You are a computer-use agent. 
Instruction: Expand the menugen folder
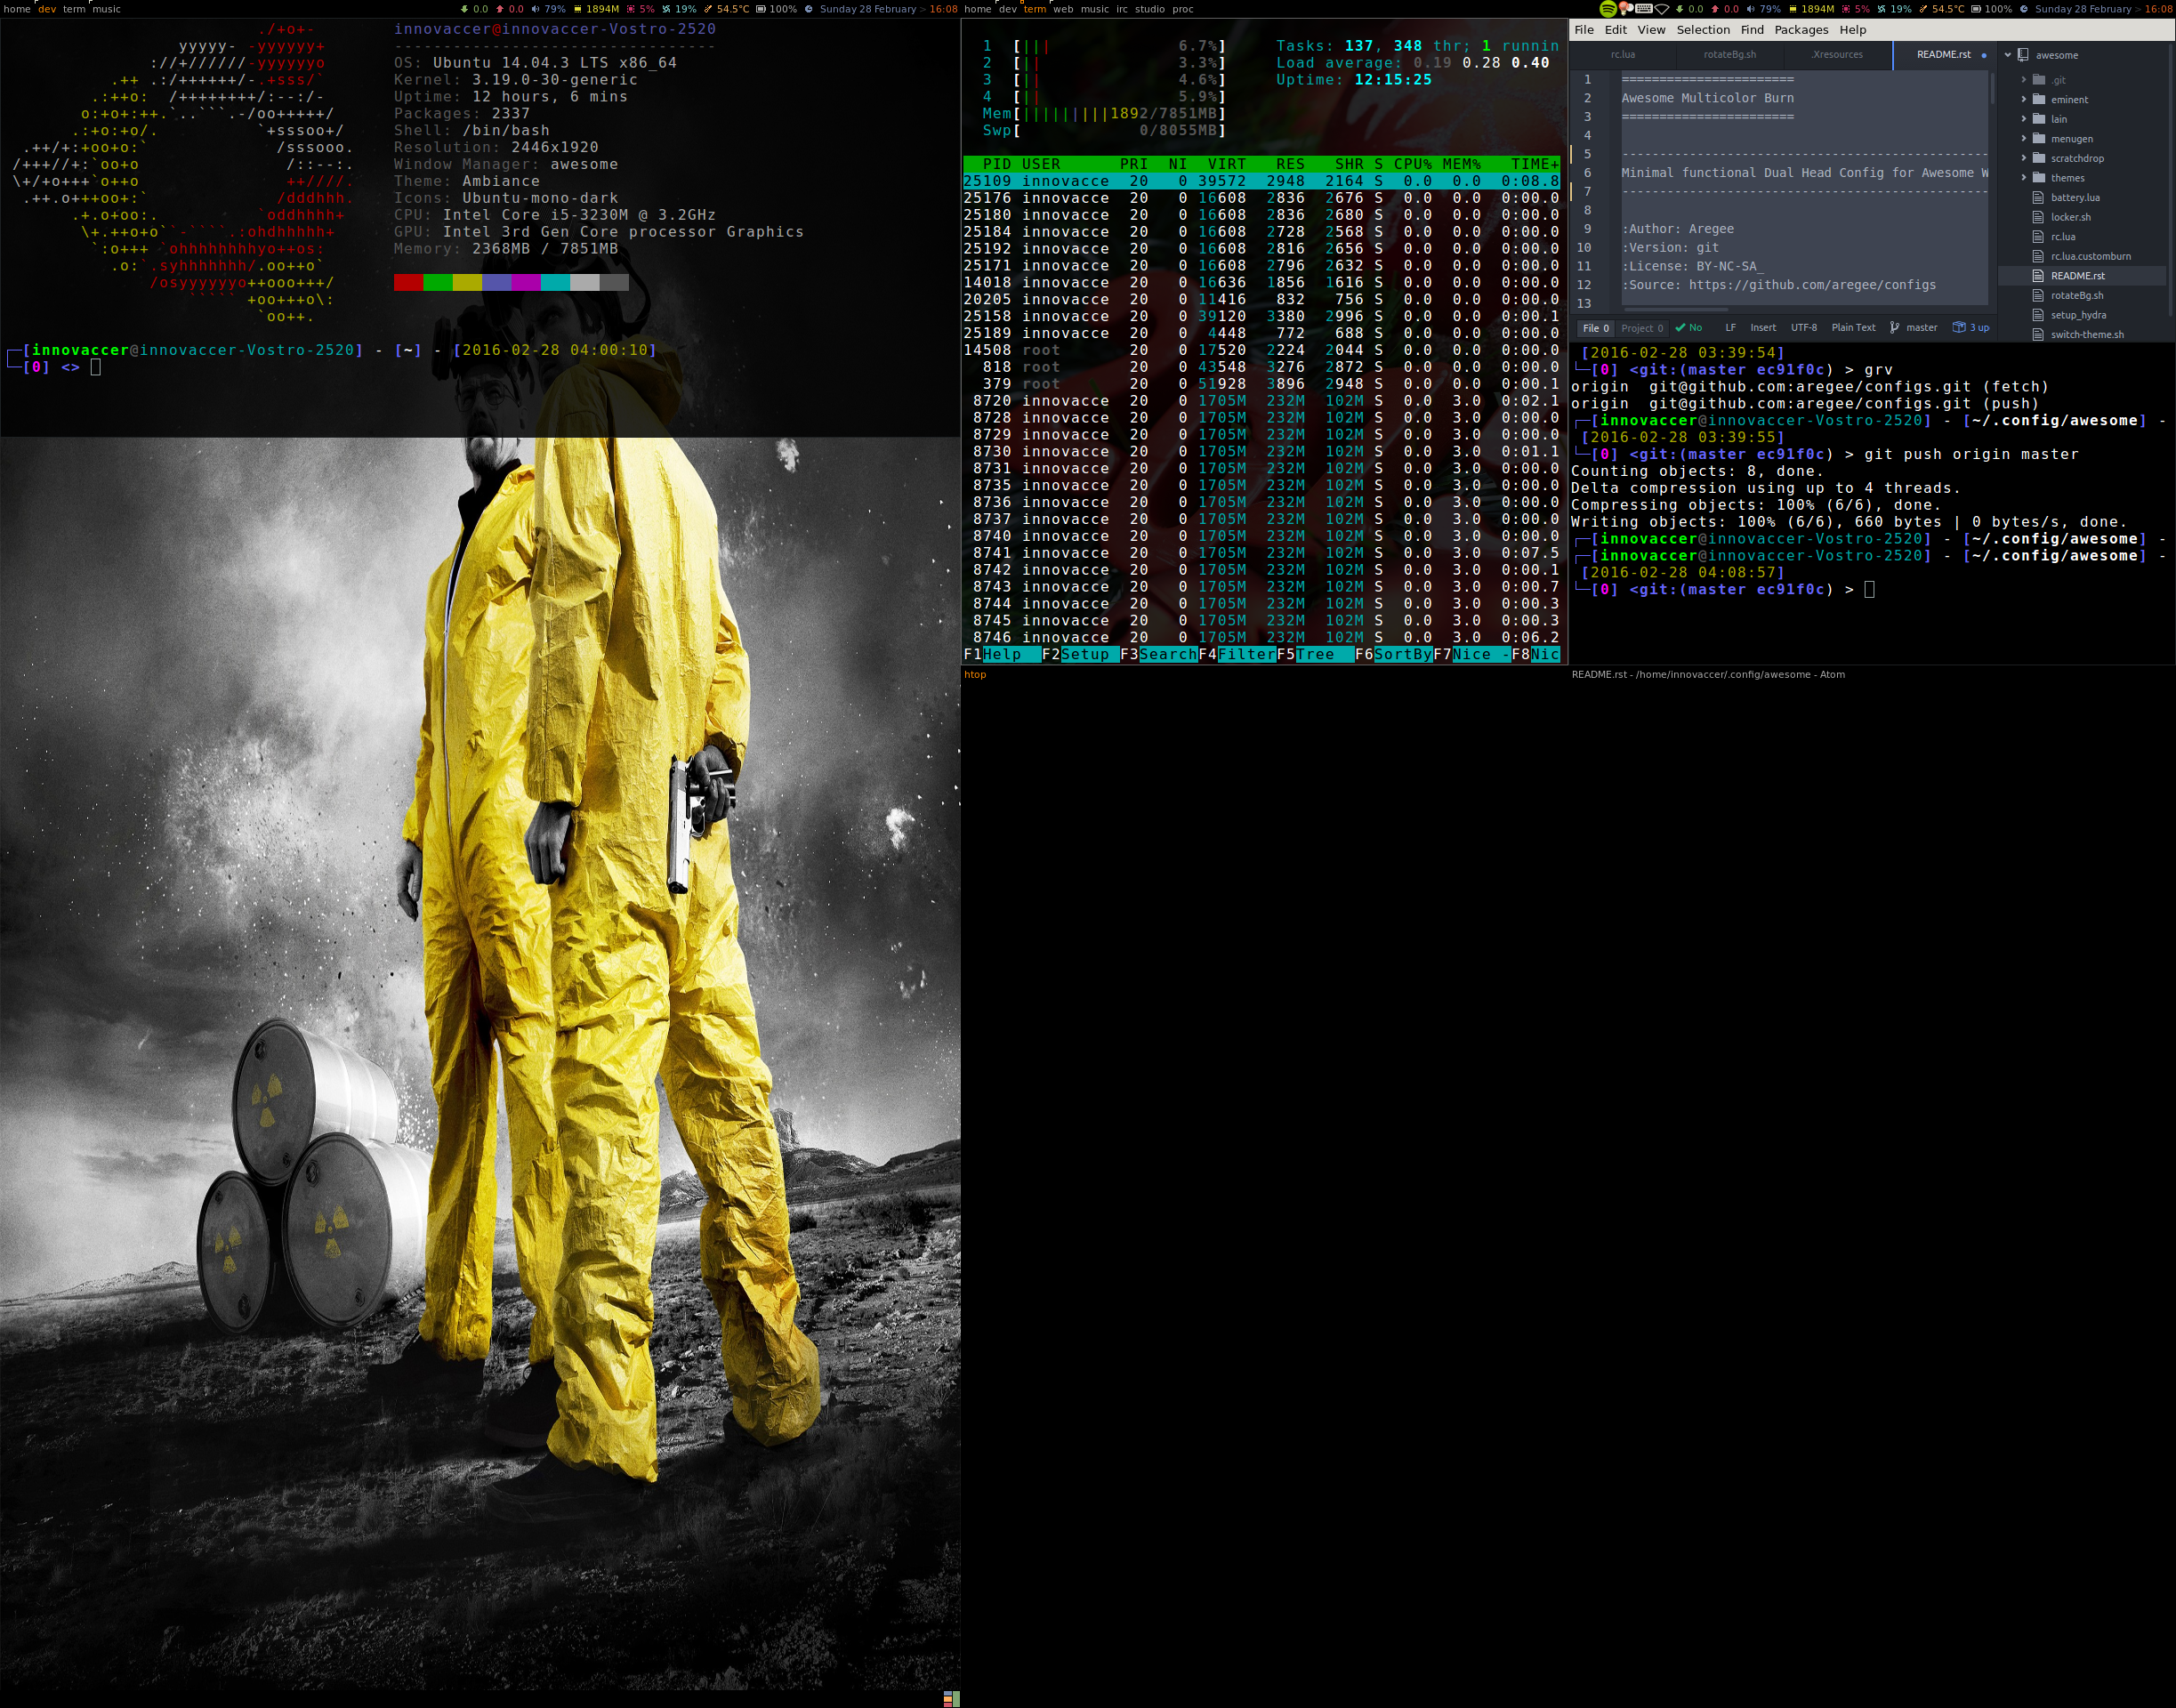point(2024,138)
